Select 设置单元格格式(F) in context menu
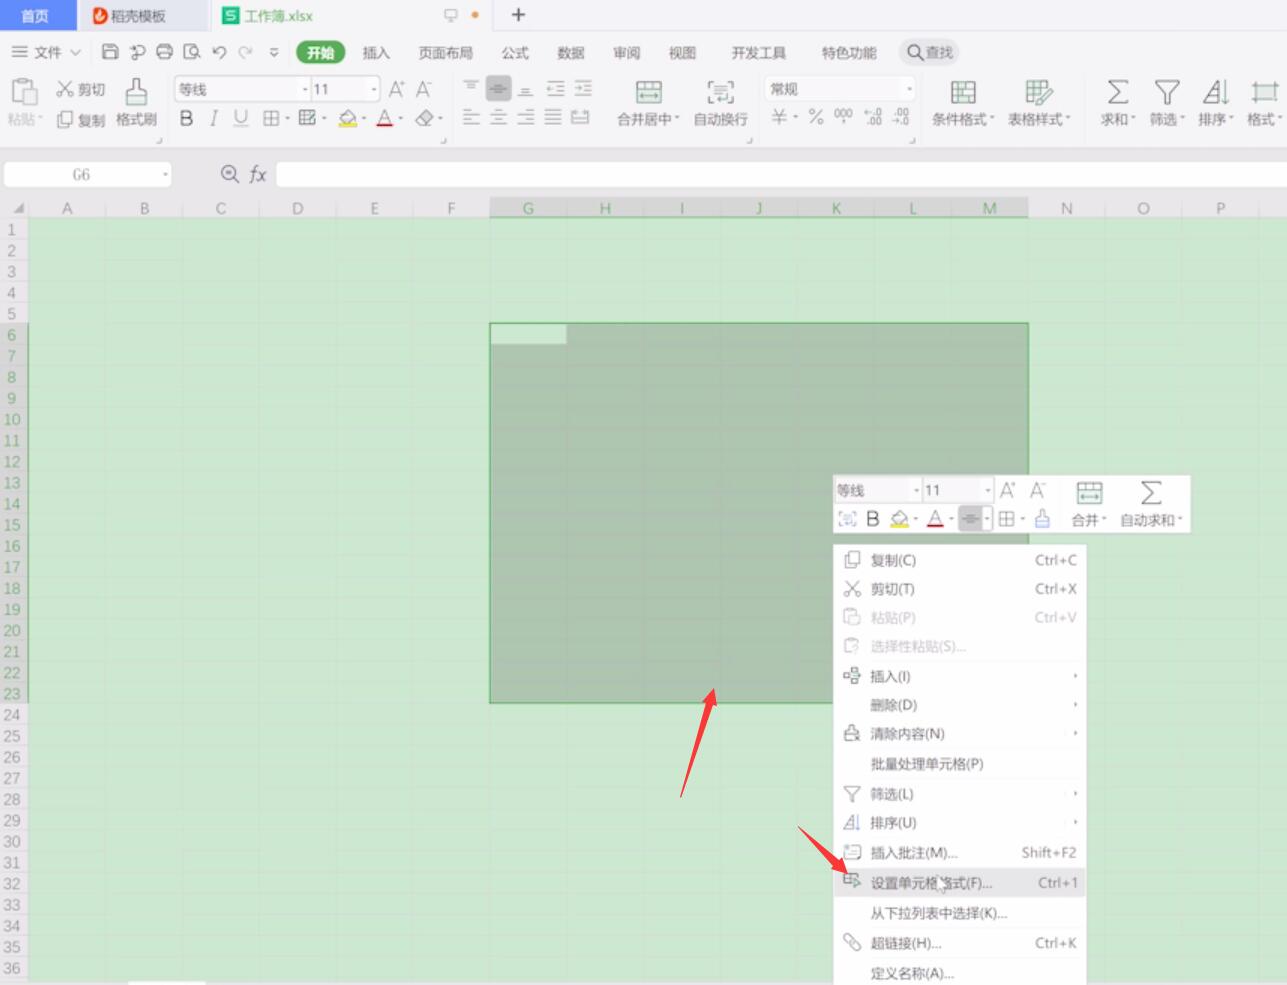The width and height of the screenshot is (1287, 985). pyautogui.click(x=960, y=882)
